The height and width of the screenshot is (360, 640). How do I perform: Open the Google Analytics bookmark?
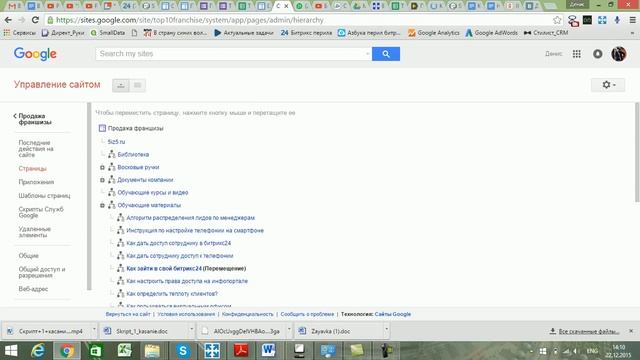(x=433, y=33)
